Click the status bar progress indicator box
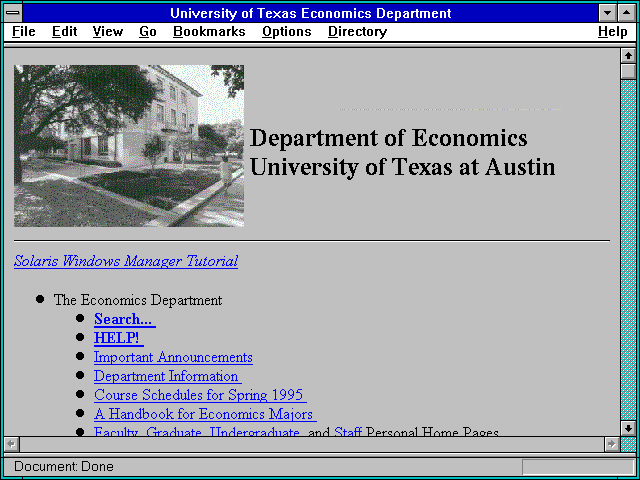Screen dimensions: 640x480 point(578,467)
